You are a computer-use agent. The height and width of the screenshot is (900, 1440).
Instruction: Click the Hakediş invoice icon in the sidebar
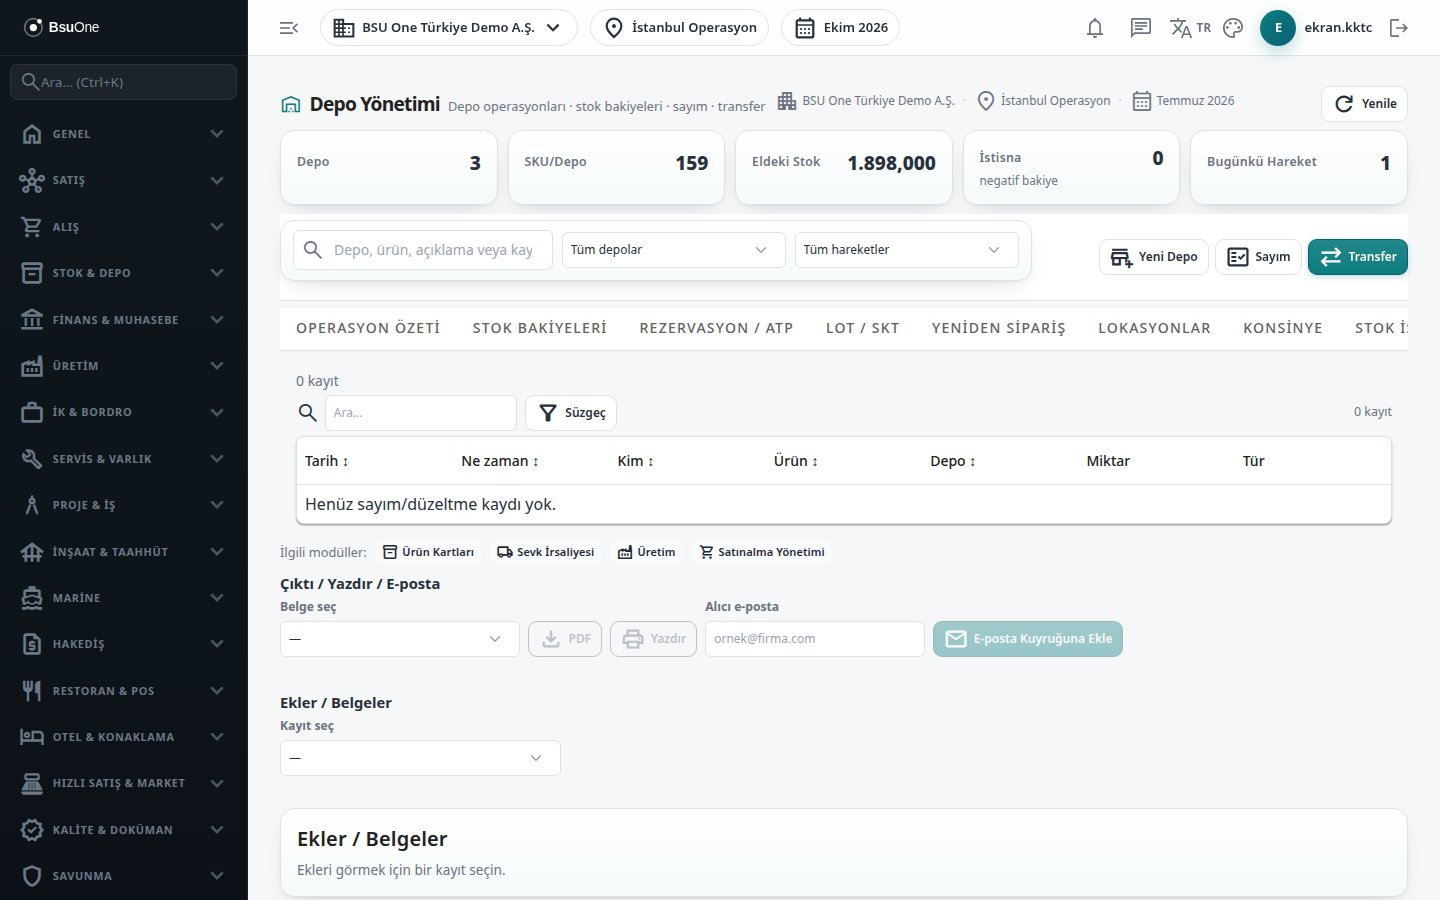[x=32, y=644]
